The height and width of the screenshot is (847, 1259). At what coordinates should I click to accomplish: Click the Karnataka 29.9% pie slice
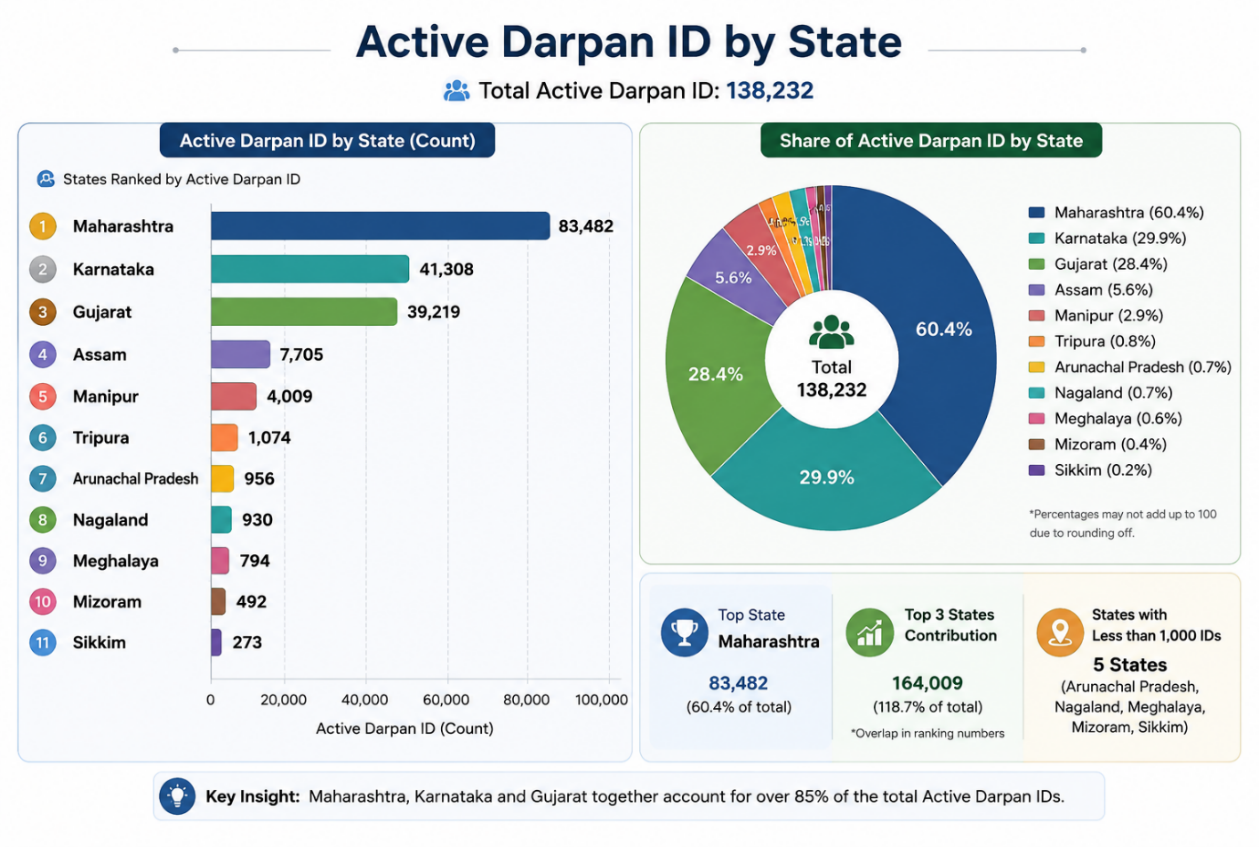pos(826,478)
